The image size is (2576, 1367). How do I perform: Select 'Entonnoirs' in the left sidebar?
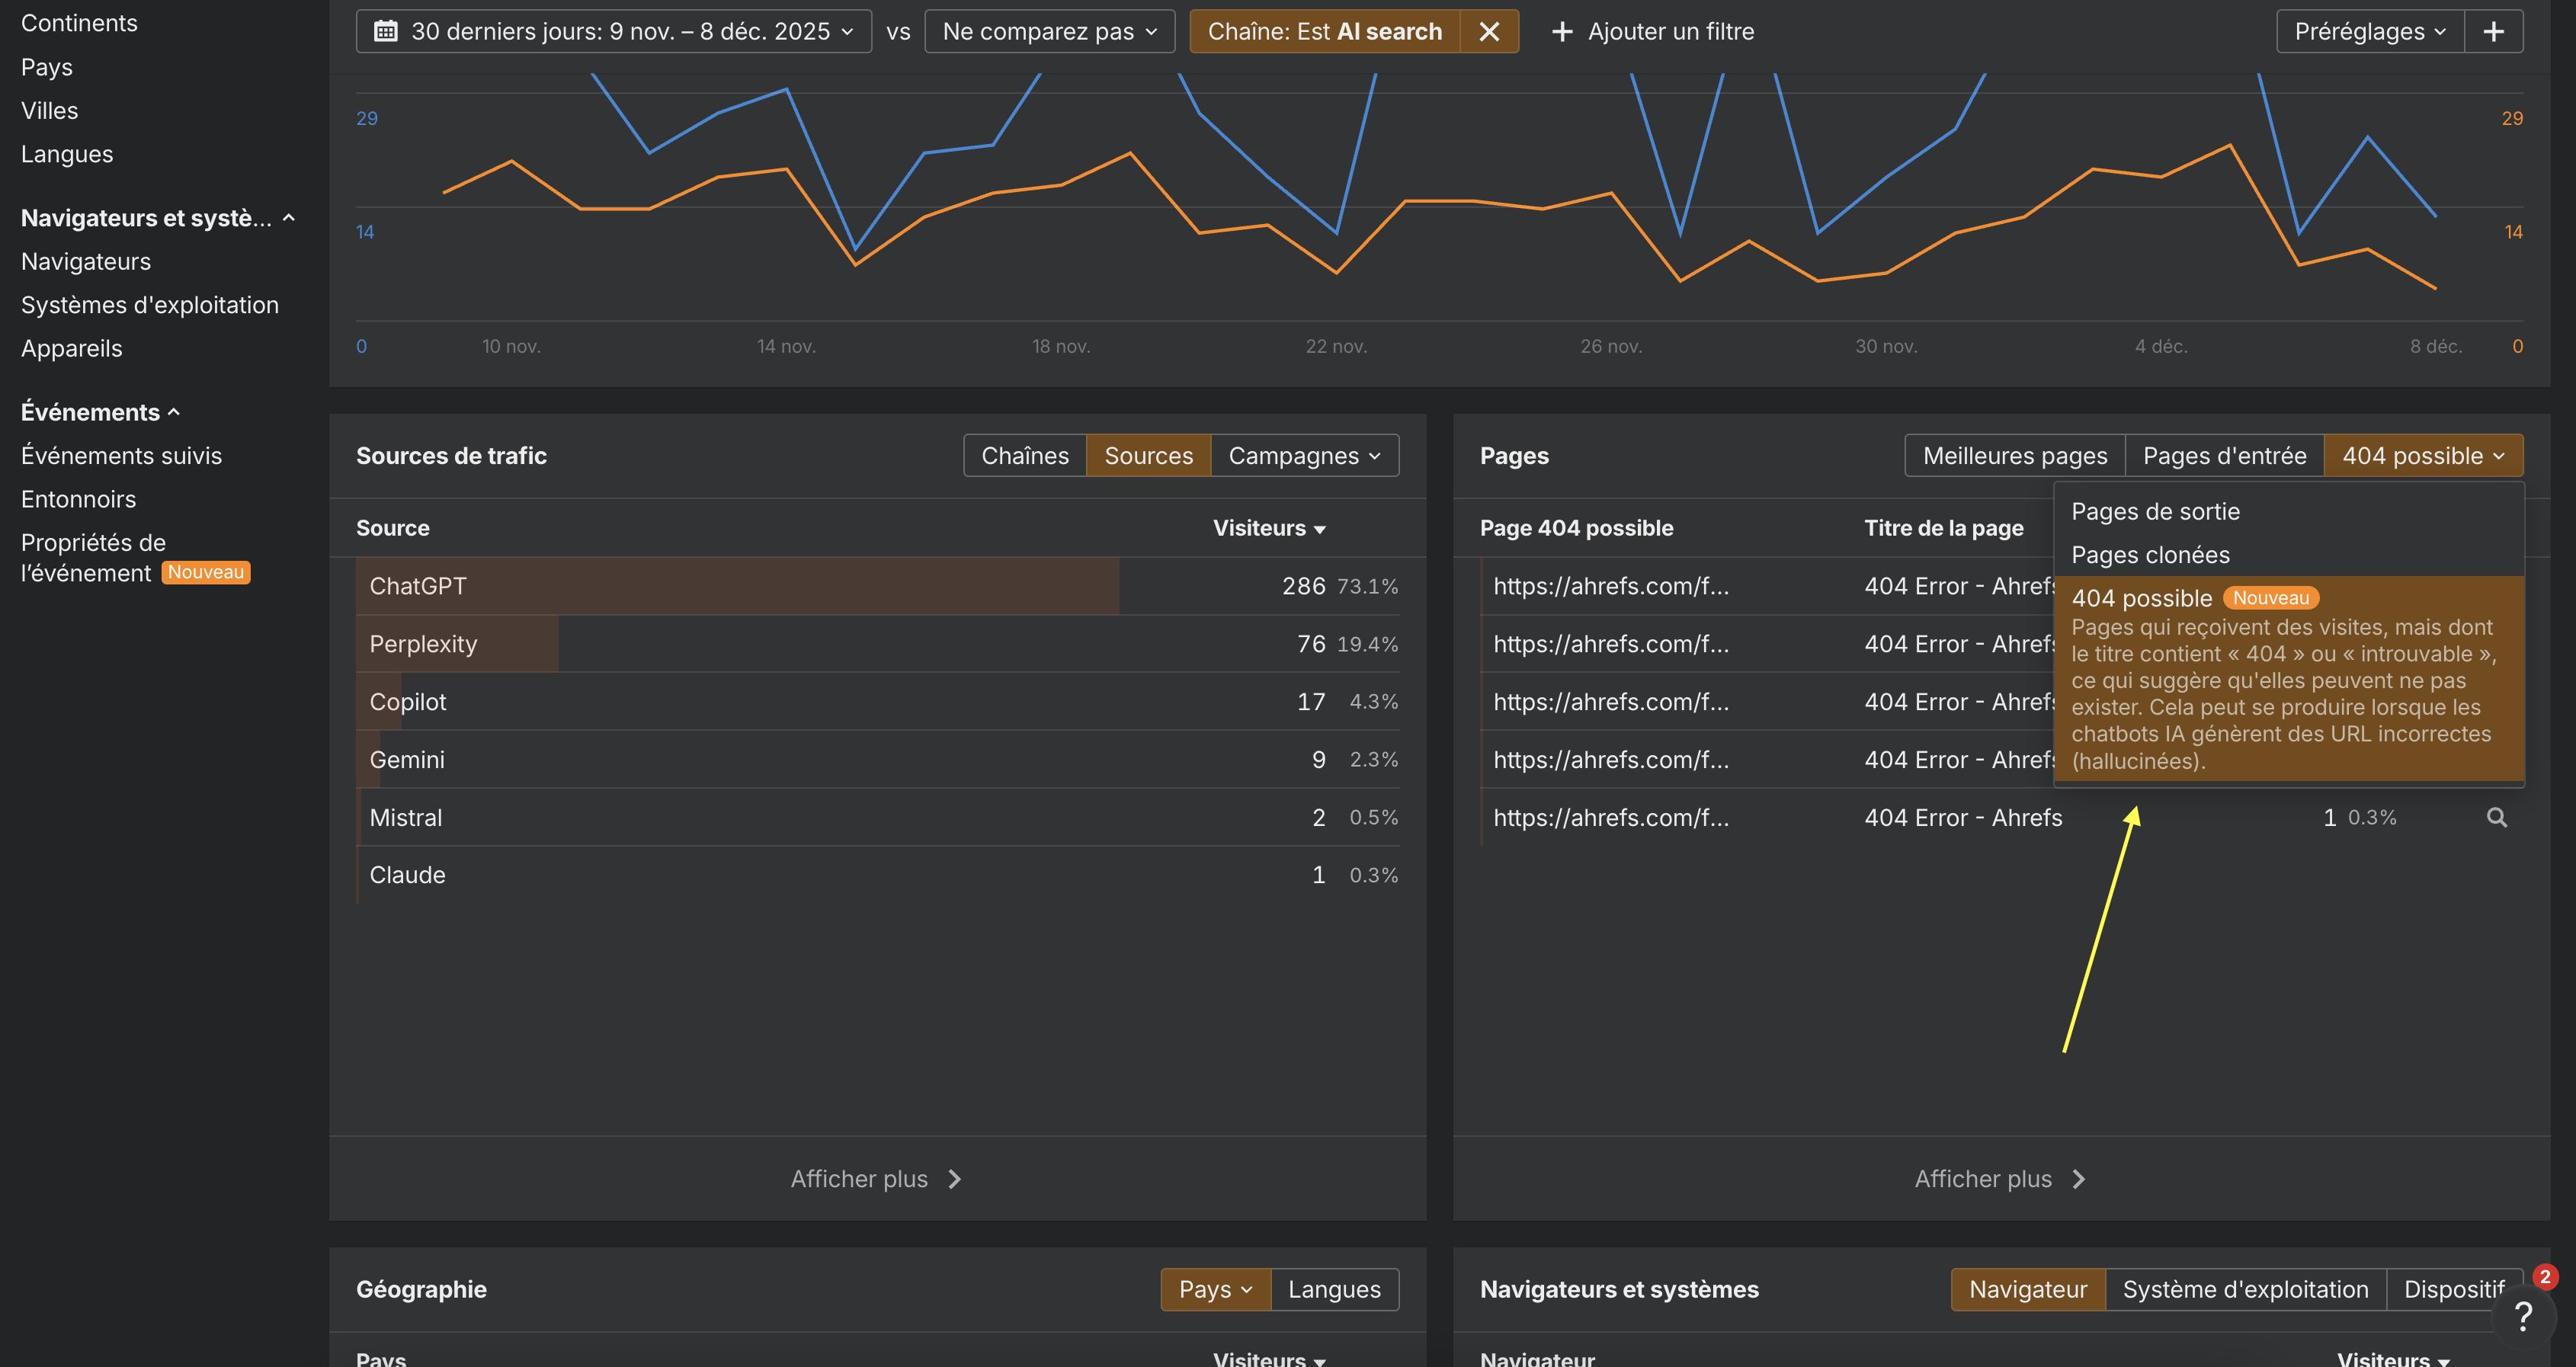pos(79,498)
